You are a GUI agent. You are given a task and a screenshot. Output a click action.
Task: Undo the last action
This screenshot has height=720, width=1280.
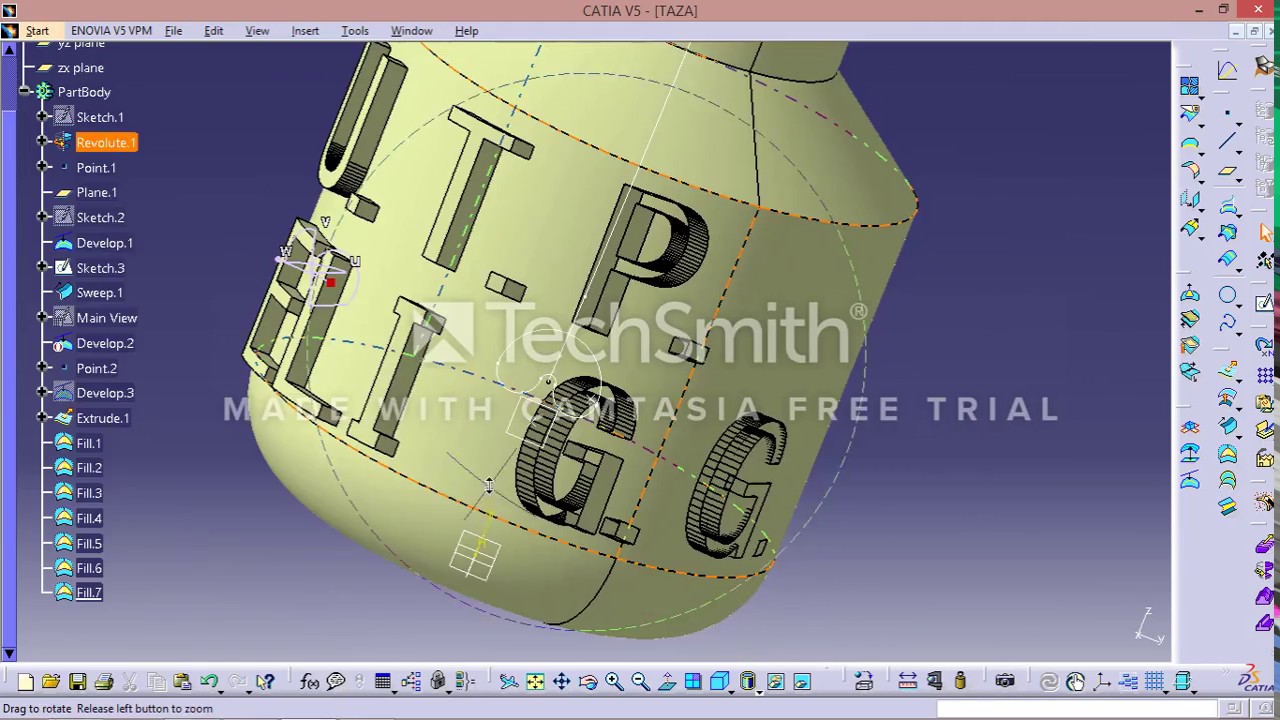pos(208,682)
